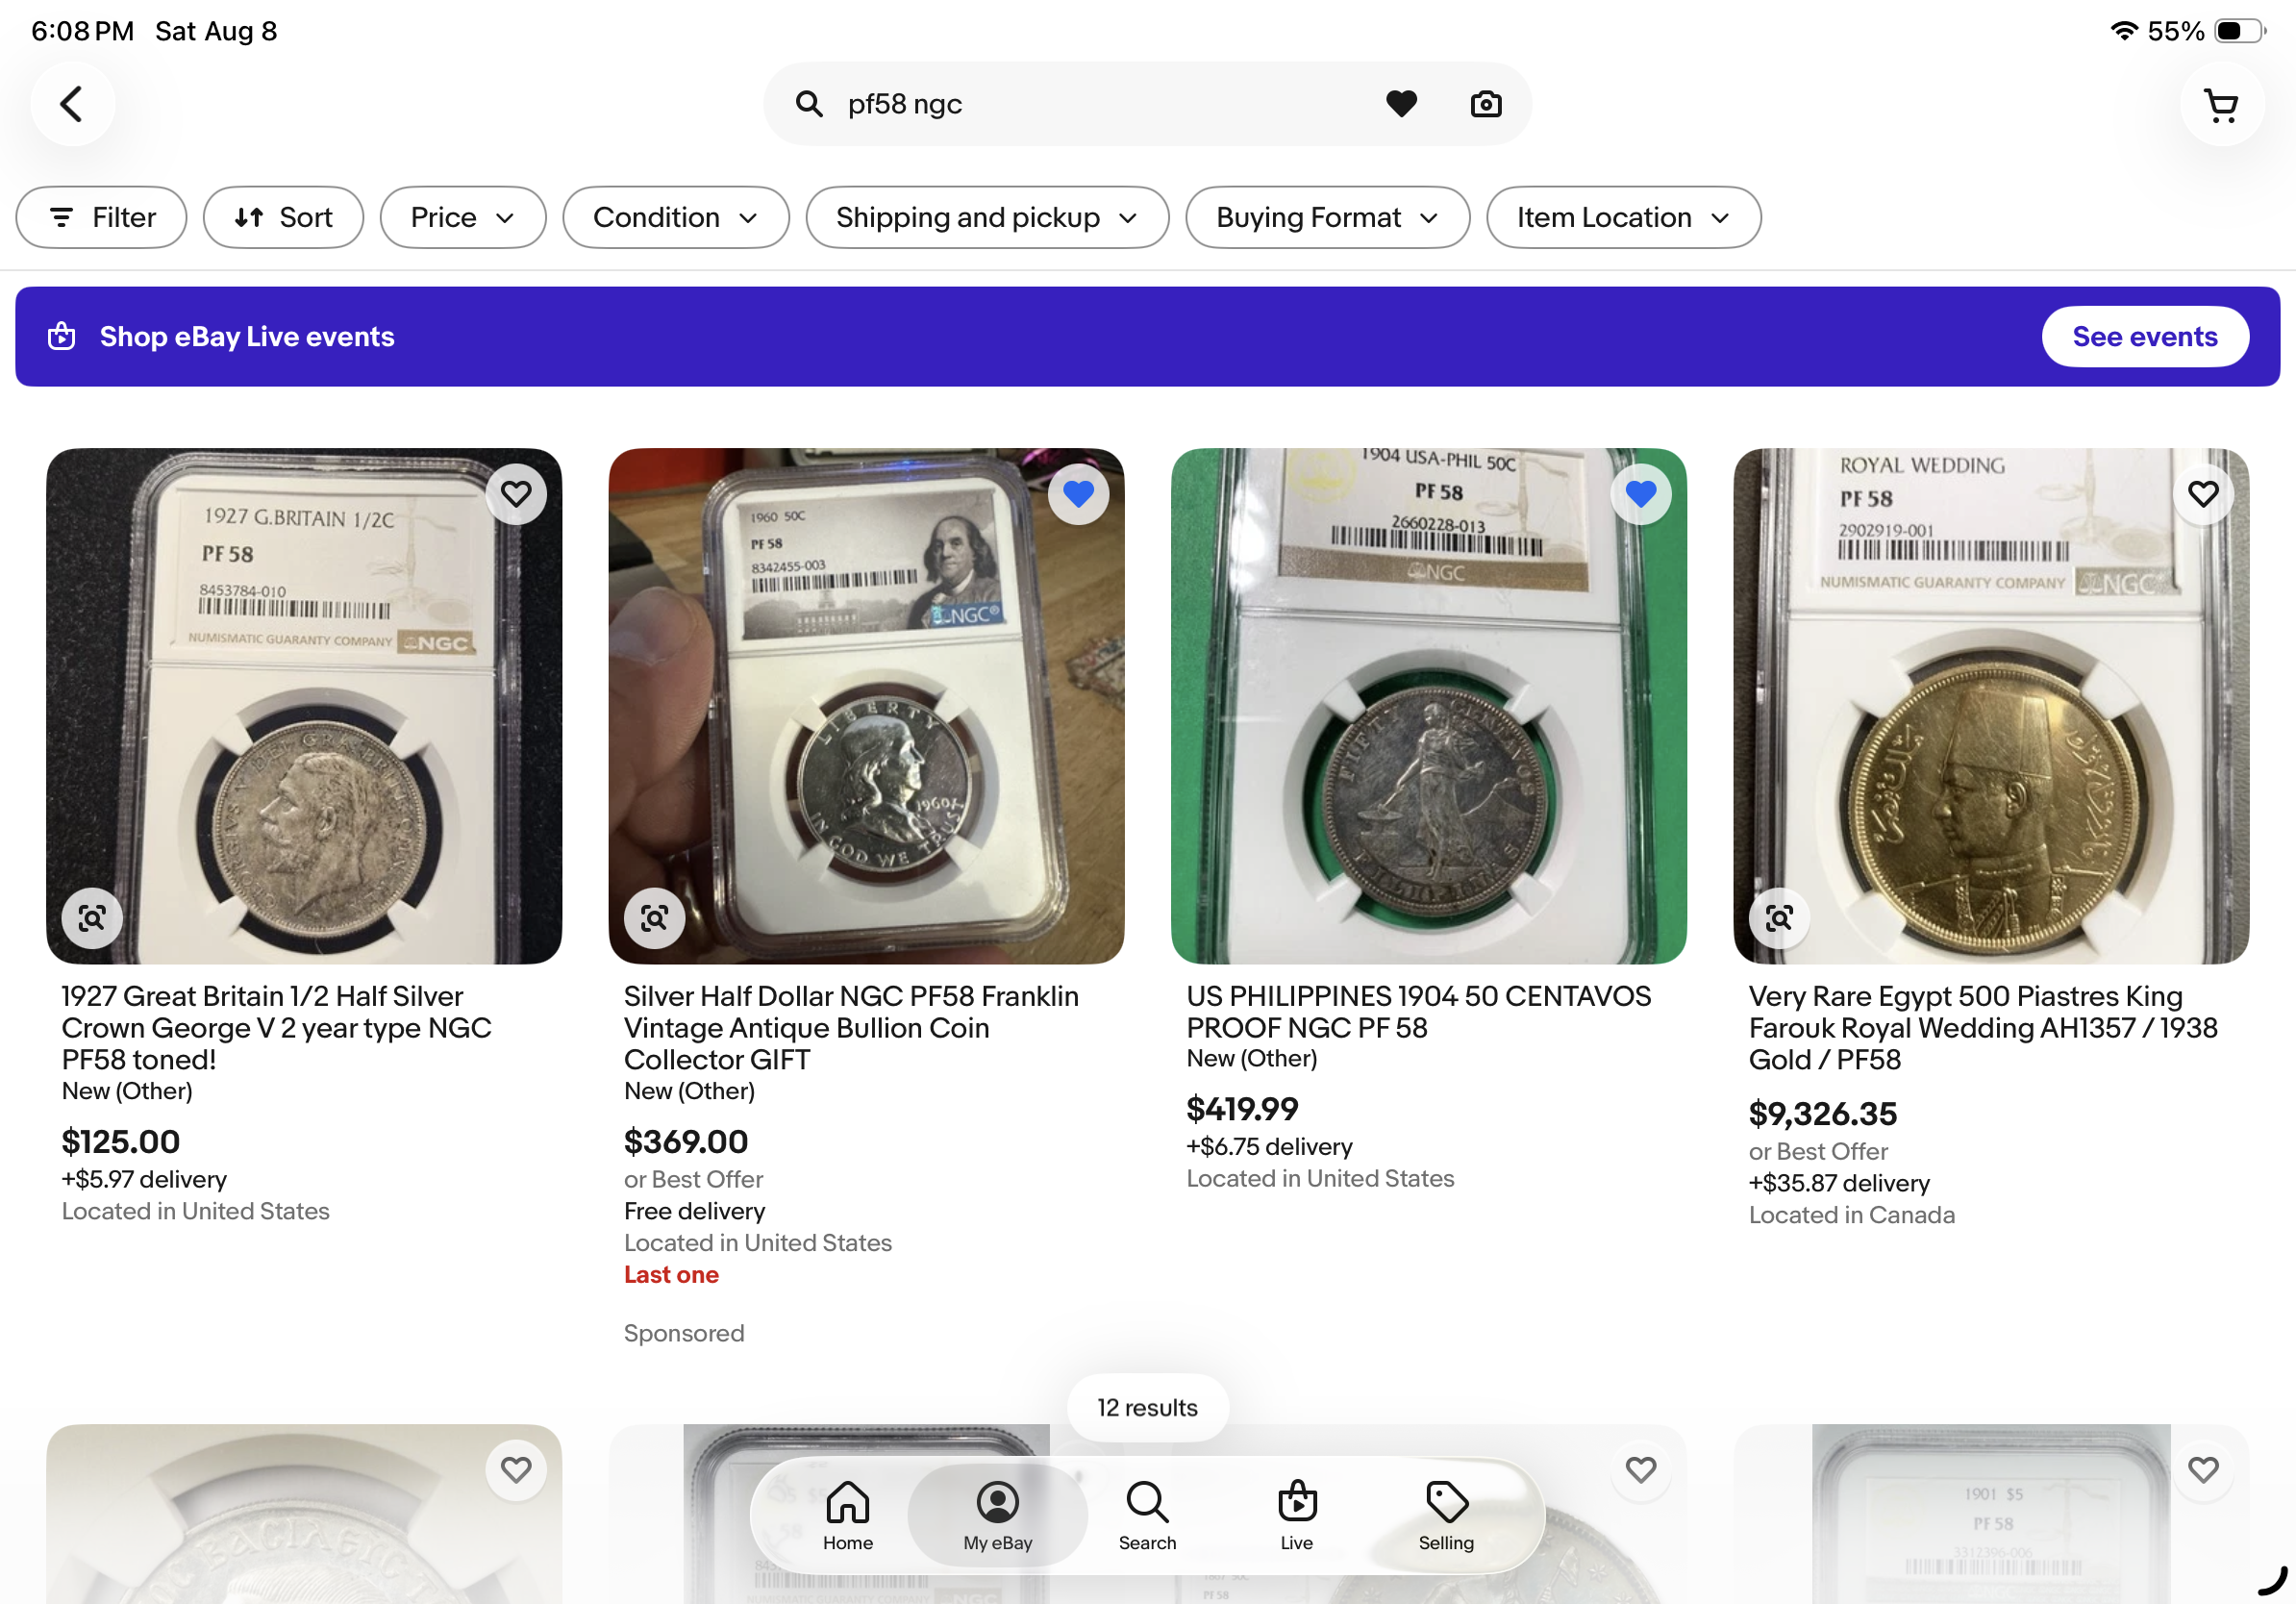The width and height of the screenshot is (2296, 1604).
Task: Click the See events button
Action: [2145, 337]
